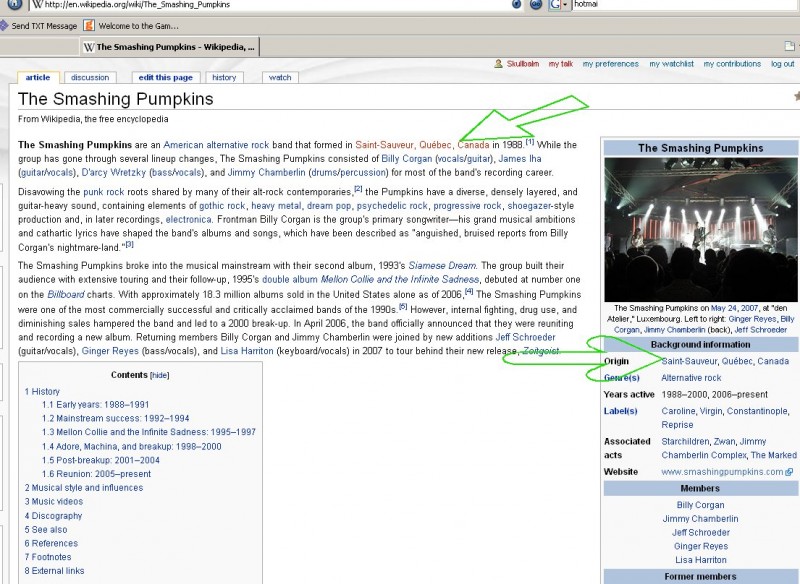Image resolution: width=800 pixels, height=584 pixels.
Task: Click the address bar URL field
Action: pos(270,4)
